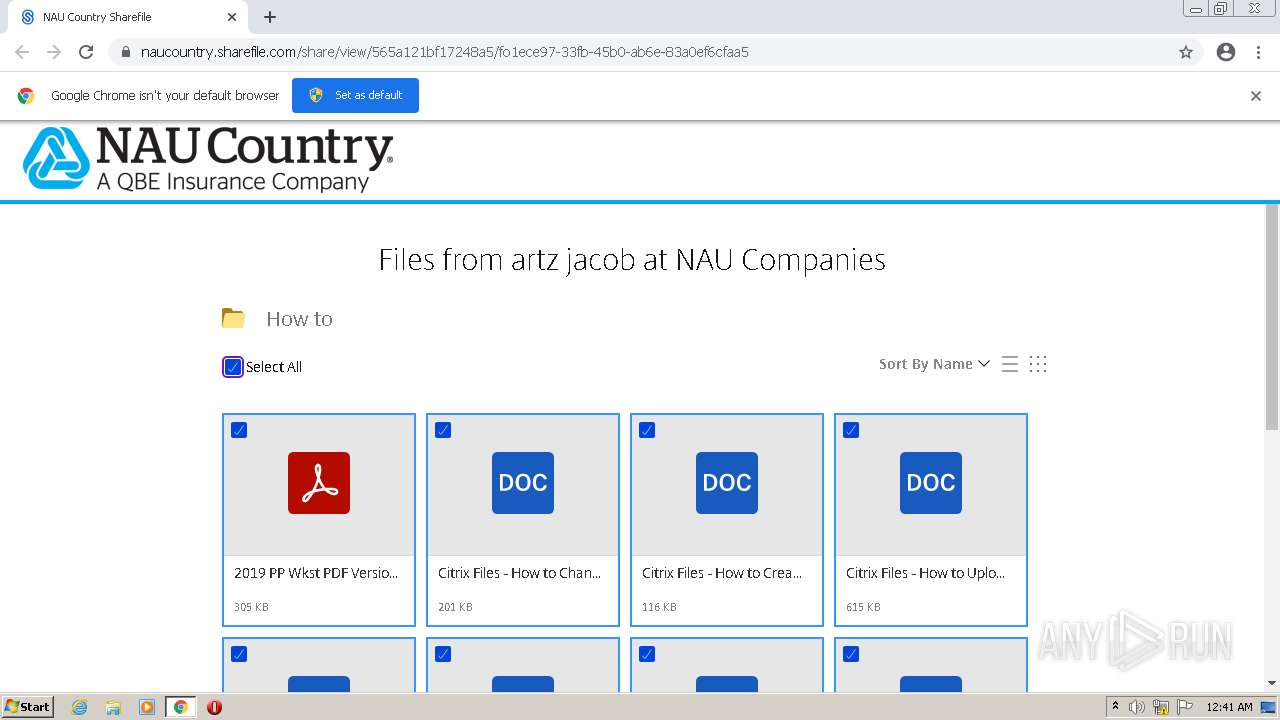Image resolution: width=1280 pixels, height=720 pixels.
Task: View site security lock info
Action: 125,52
